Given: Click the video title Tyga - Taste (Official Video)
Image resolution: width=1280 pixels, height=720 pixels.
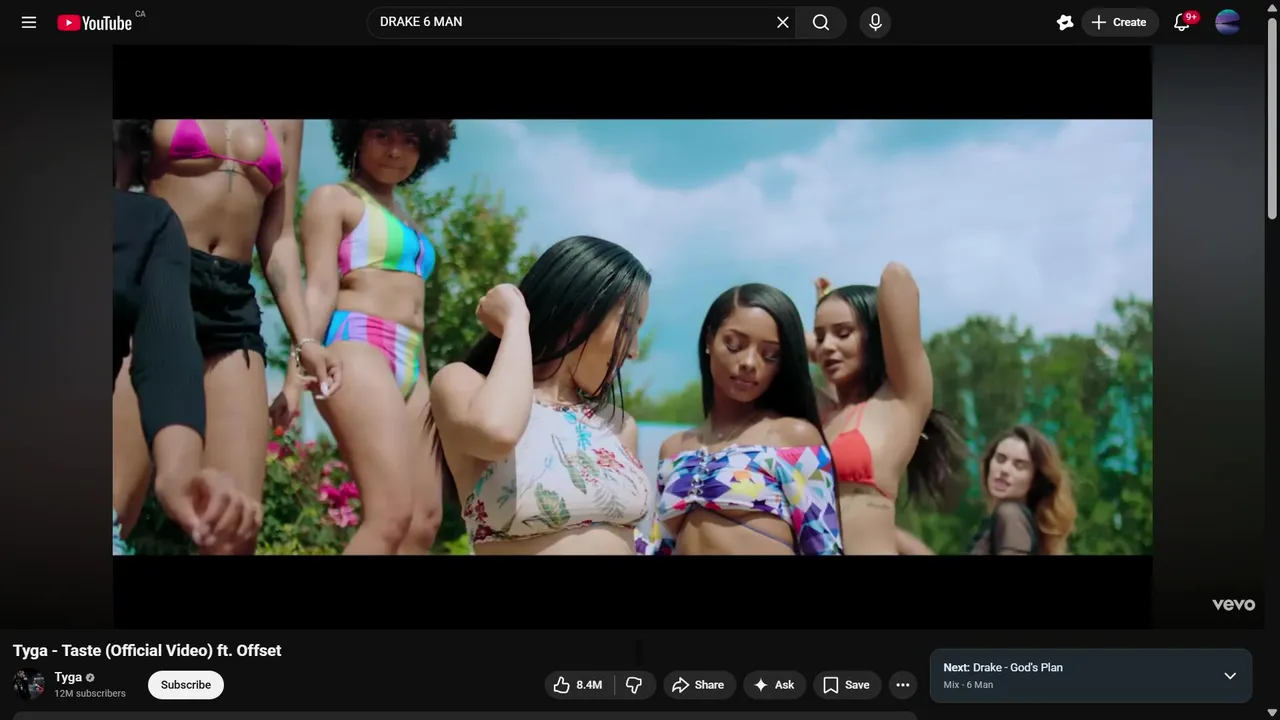Looking at the screenshot, I should point(147,651).
